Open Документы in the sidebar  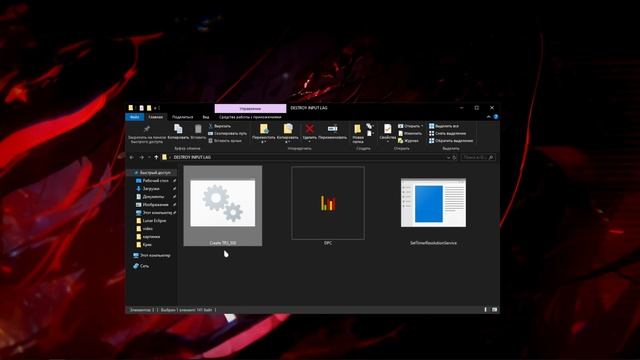pos(153,197)
